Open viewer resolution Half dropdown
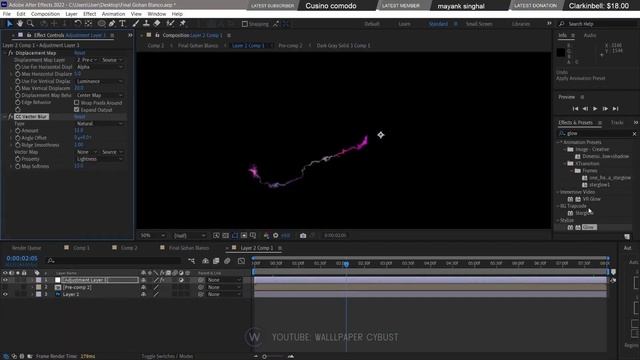 (x=189, y=236)
